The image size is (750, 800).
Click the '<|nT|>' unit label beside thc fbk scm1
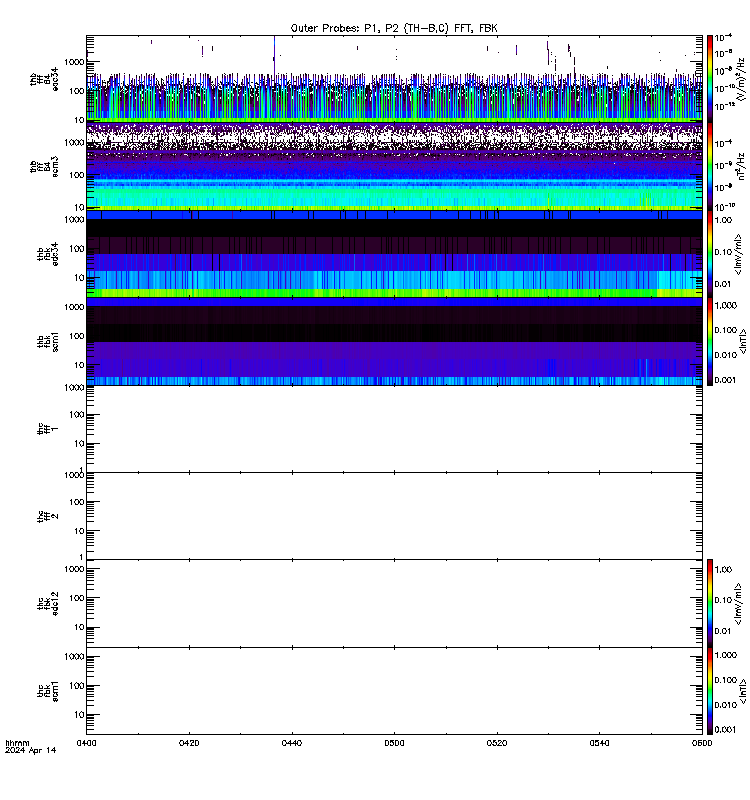(743, 691)
